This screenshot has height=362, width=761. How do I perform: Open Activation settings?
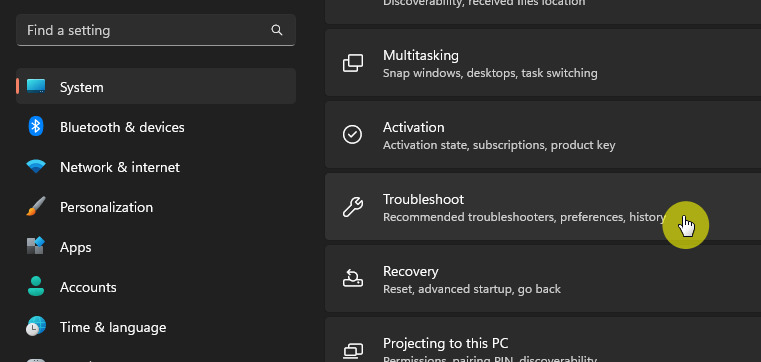543,134
